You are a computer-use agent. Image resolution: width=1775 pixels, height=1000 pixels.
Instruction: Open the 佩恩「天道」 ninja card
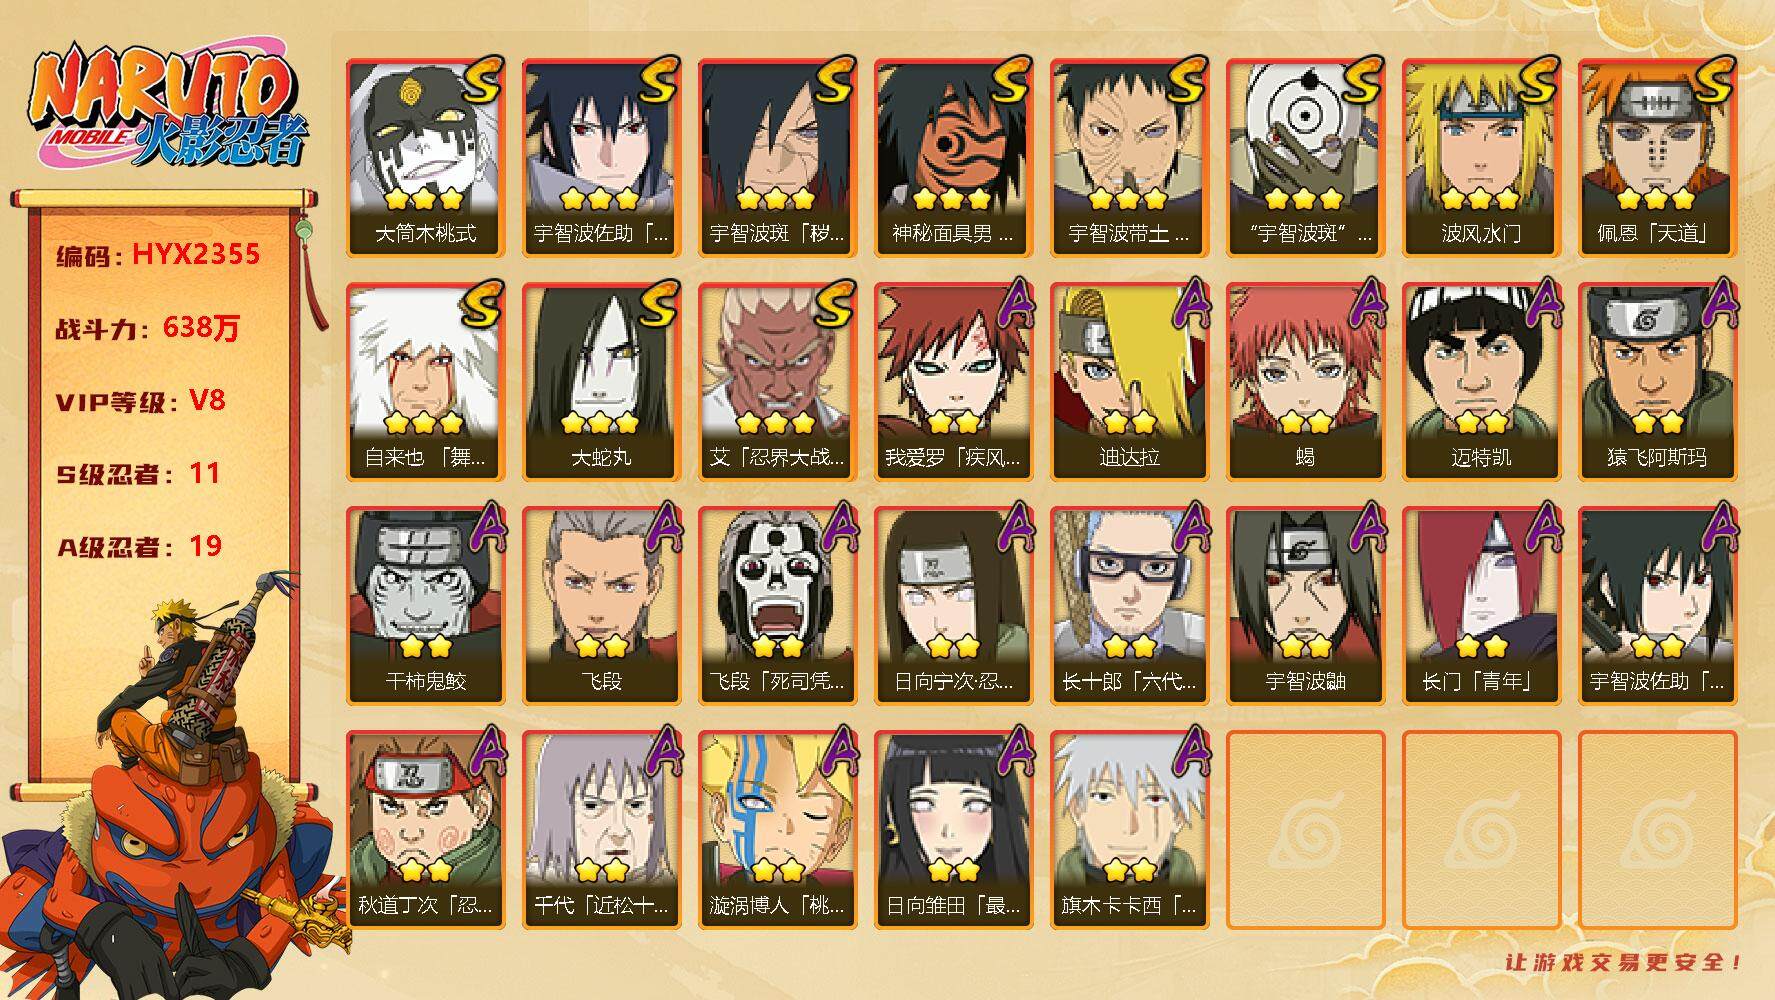(1658, 158)
